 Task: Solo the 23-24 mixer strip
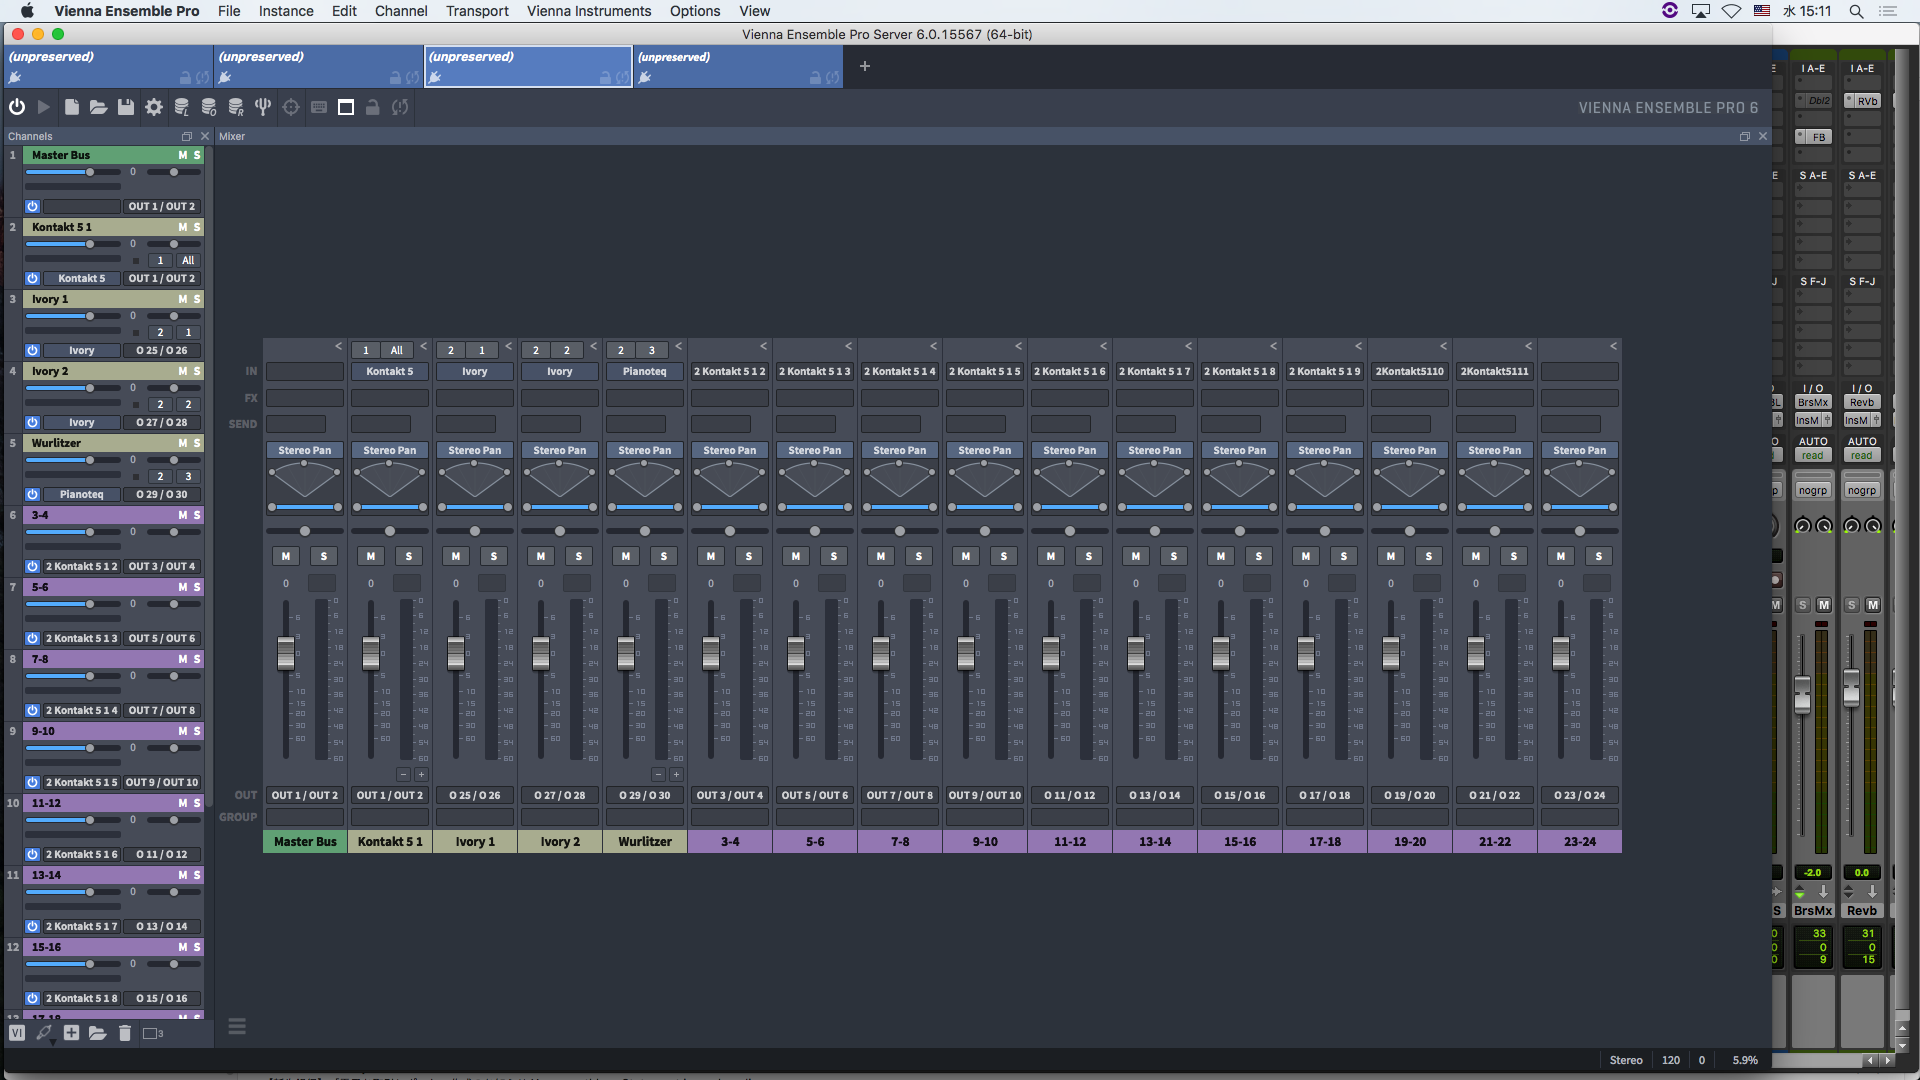point(1599,556)
